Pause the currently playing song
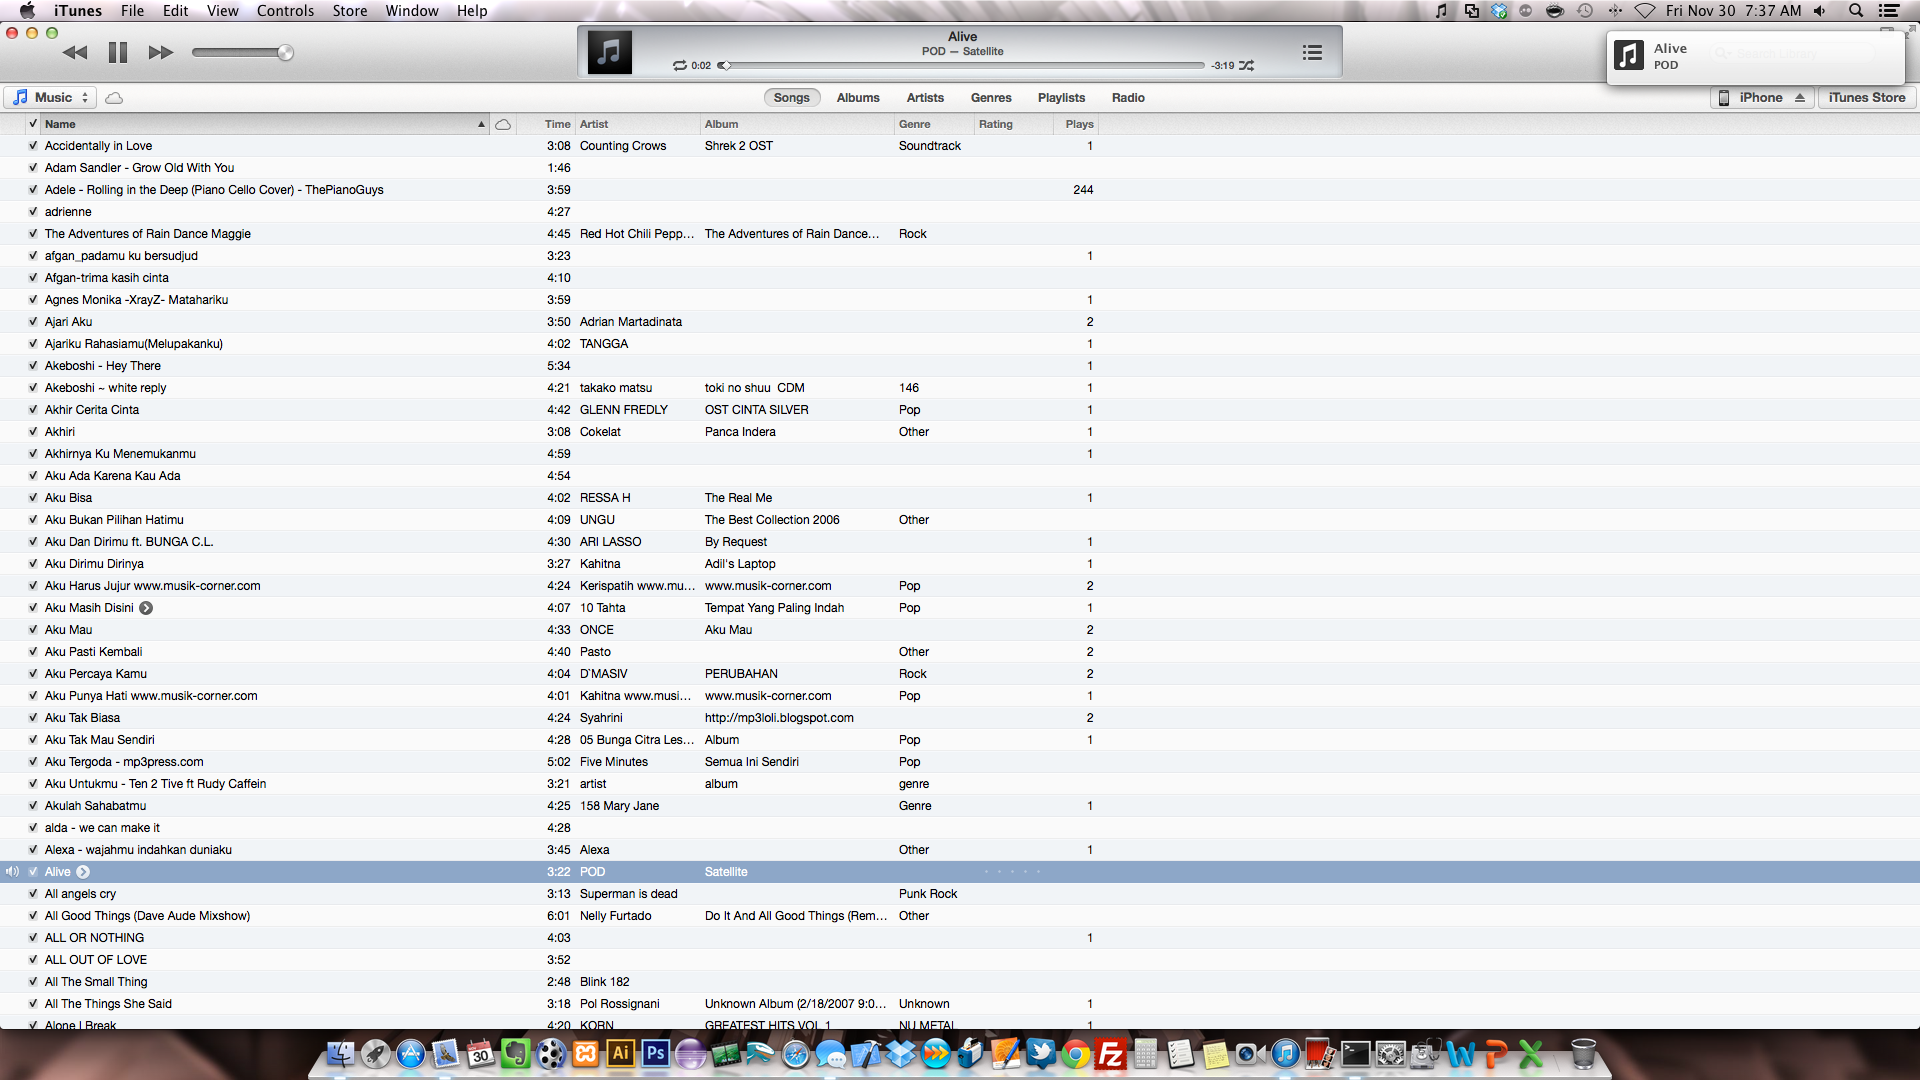 (118, 52)
